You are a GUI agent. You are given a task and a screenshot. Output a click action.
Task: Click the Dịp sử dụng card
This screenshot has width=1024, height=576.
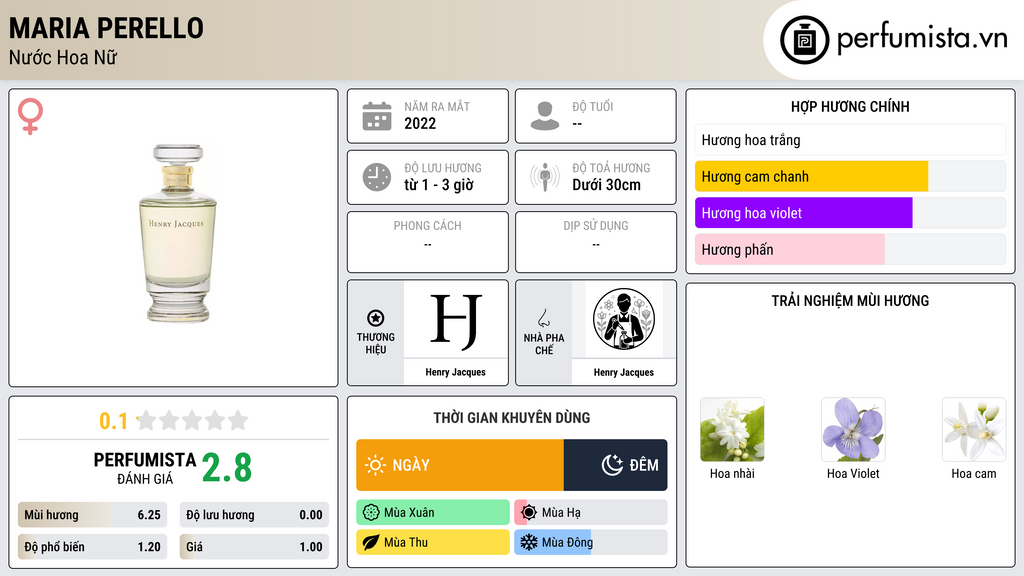click(x=596, y=242)
